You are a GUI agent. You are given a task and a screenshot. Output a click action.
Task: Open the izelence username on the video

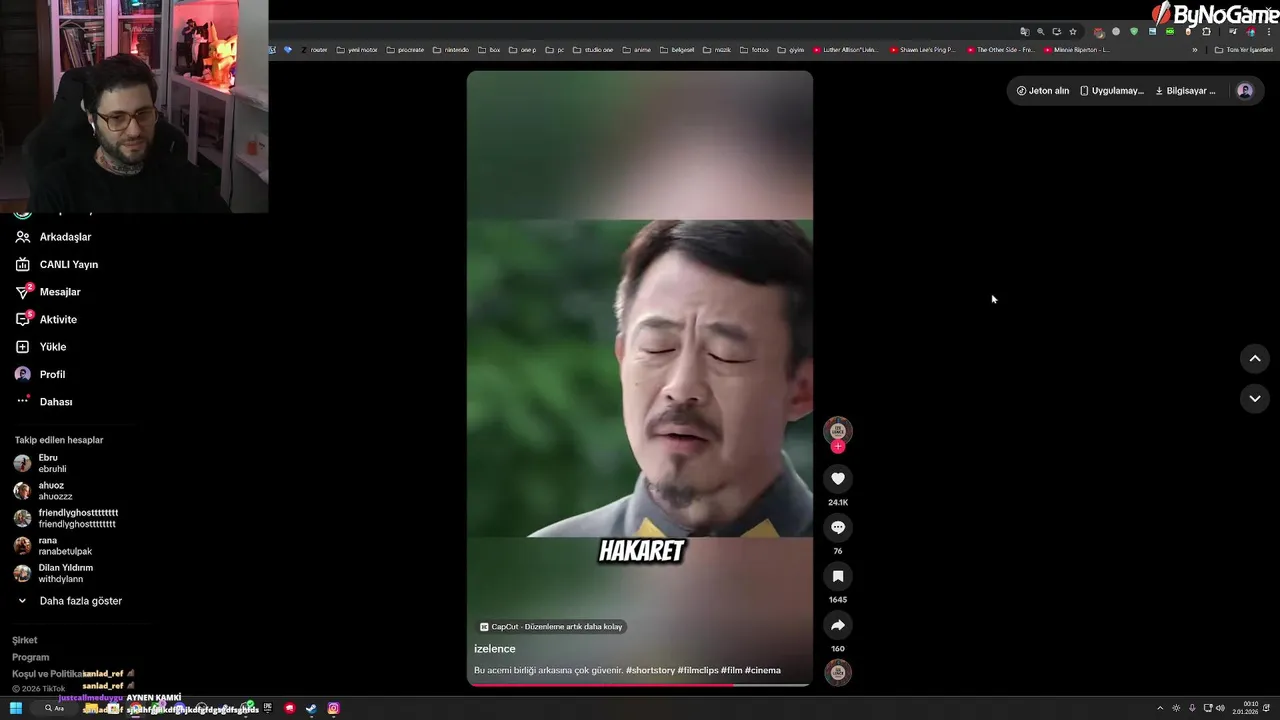[x=495, y=649]
